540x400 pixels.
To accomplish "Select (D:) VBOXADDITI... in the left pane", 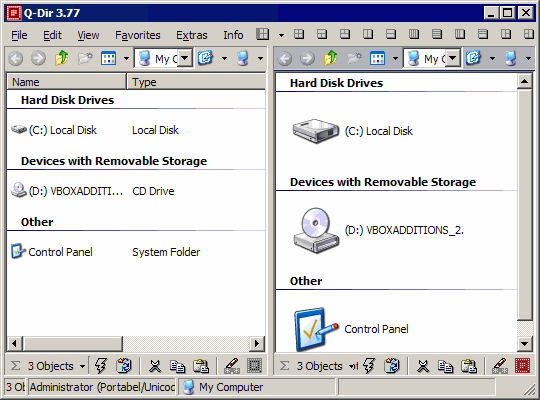I will tap(67, 191).
